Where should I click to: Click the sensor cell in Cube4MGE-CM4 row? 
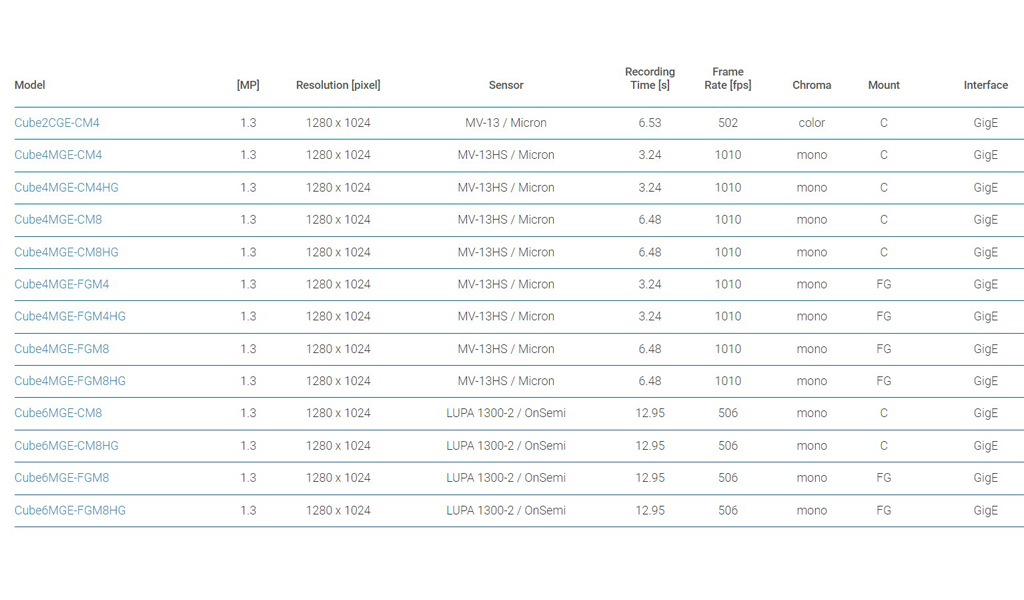coord(506,155)
